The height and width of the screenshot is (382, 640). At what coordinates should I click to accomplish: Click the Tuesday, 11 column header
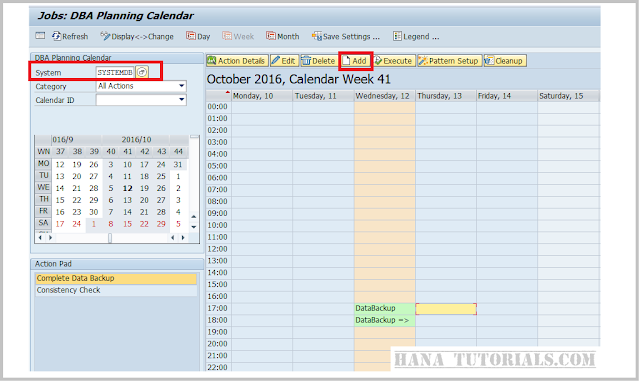pos(323,96)
